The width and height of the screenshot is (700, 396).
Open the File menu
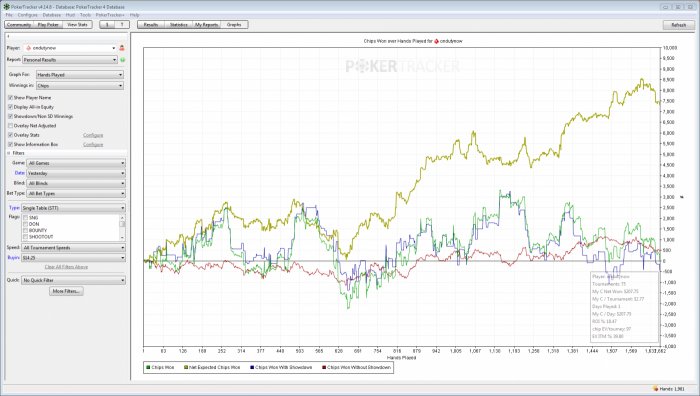[9, 15]
